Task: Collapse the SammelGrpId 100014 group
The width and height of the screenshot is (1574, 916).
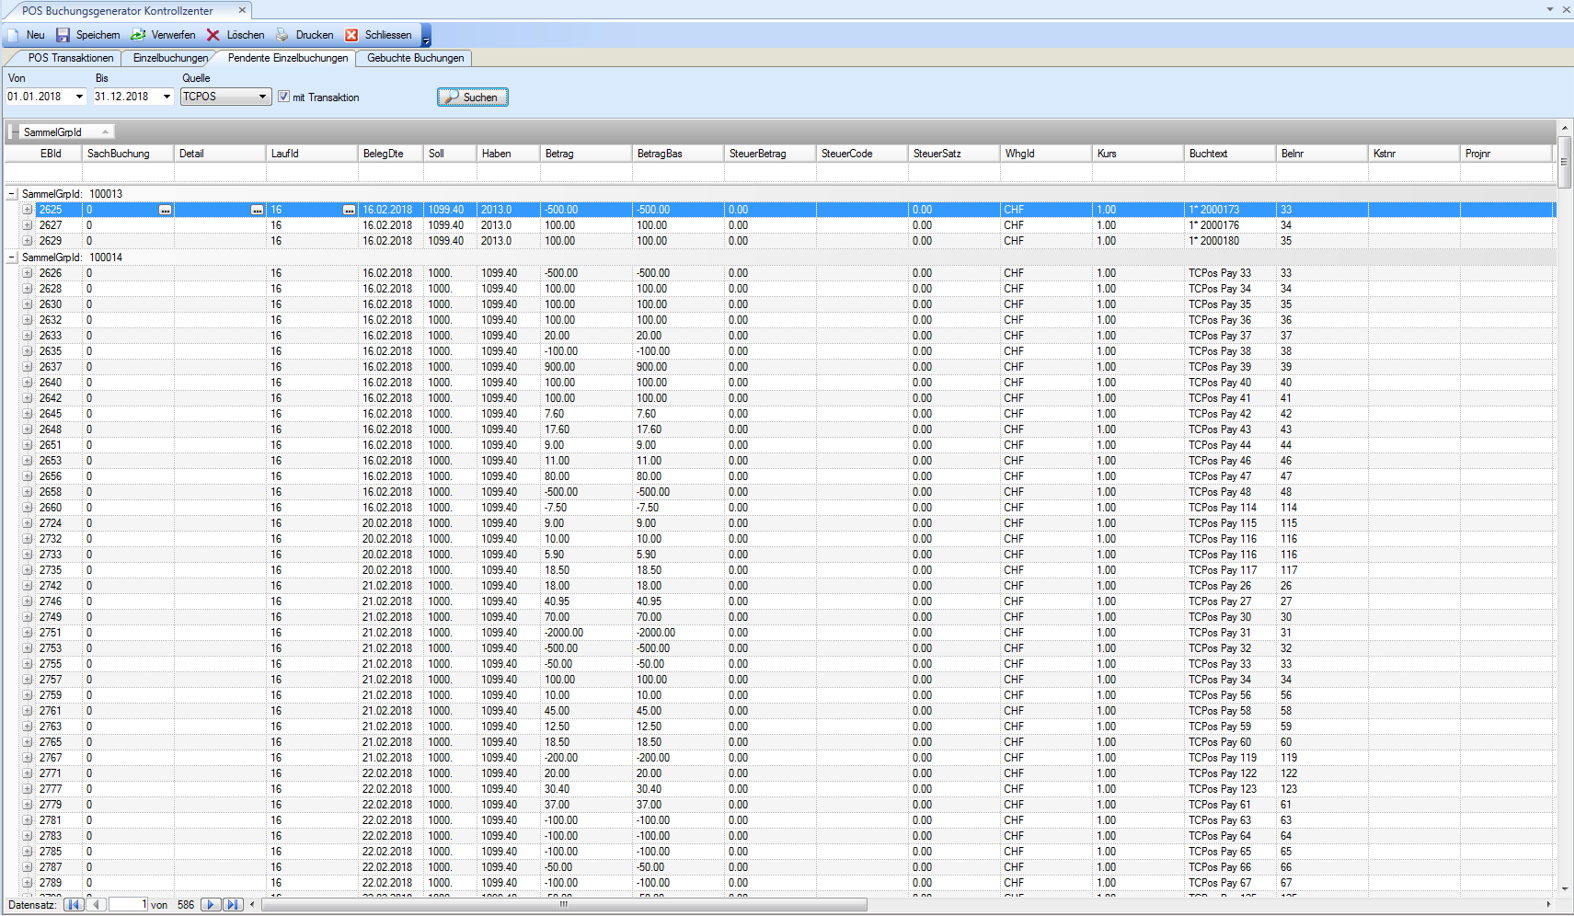Action: coord(12,257)
